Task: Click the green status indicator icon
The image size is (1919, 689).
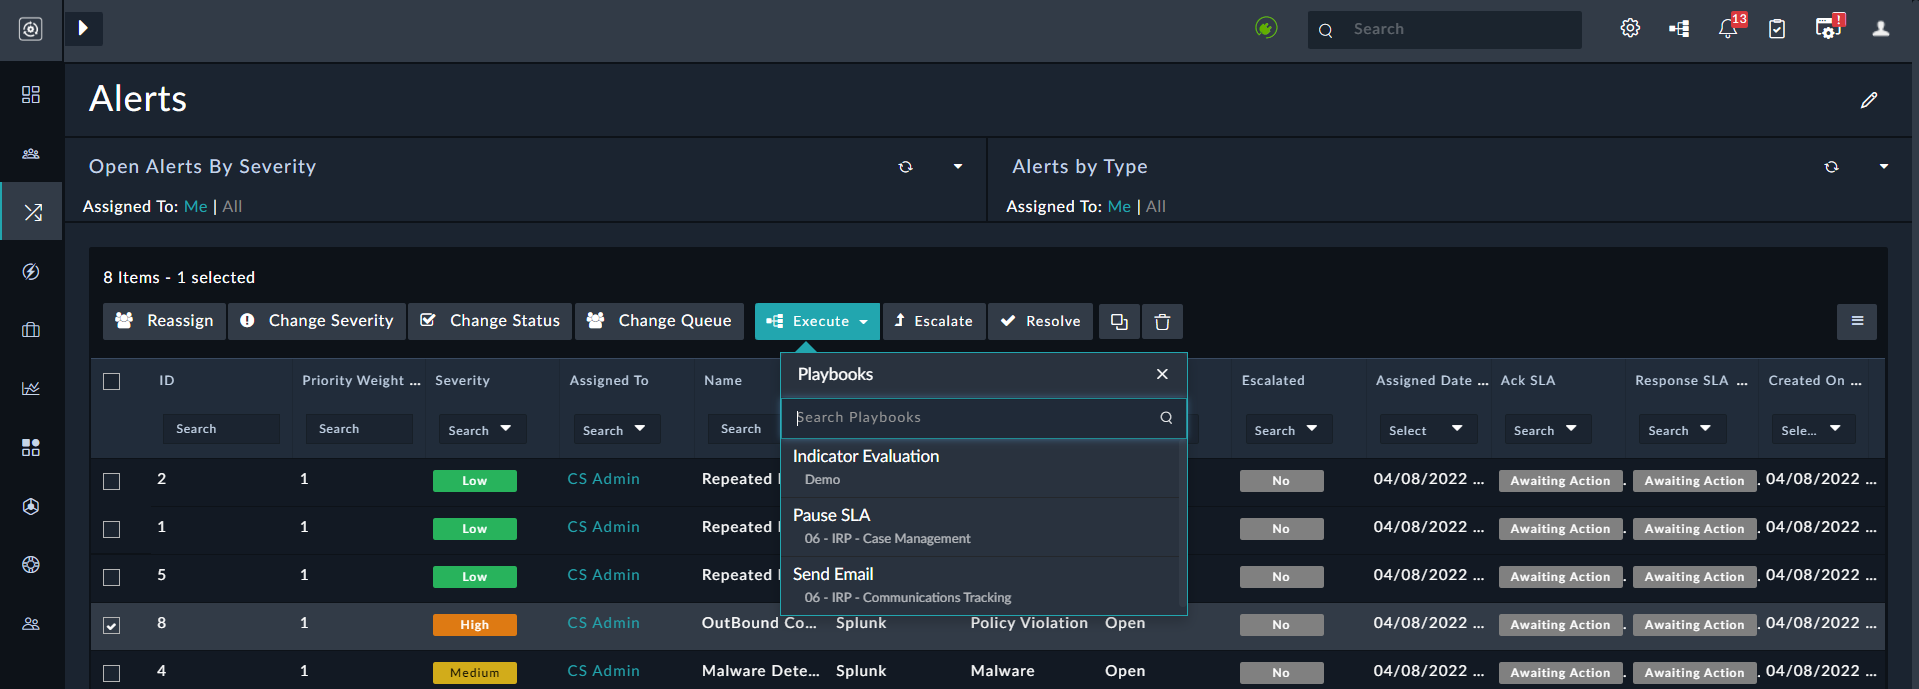Action: (1266, 28)
